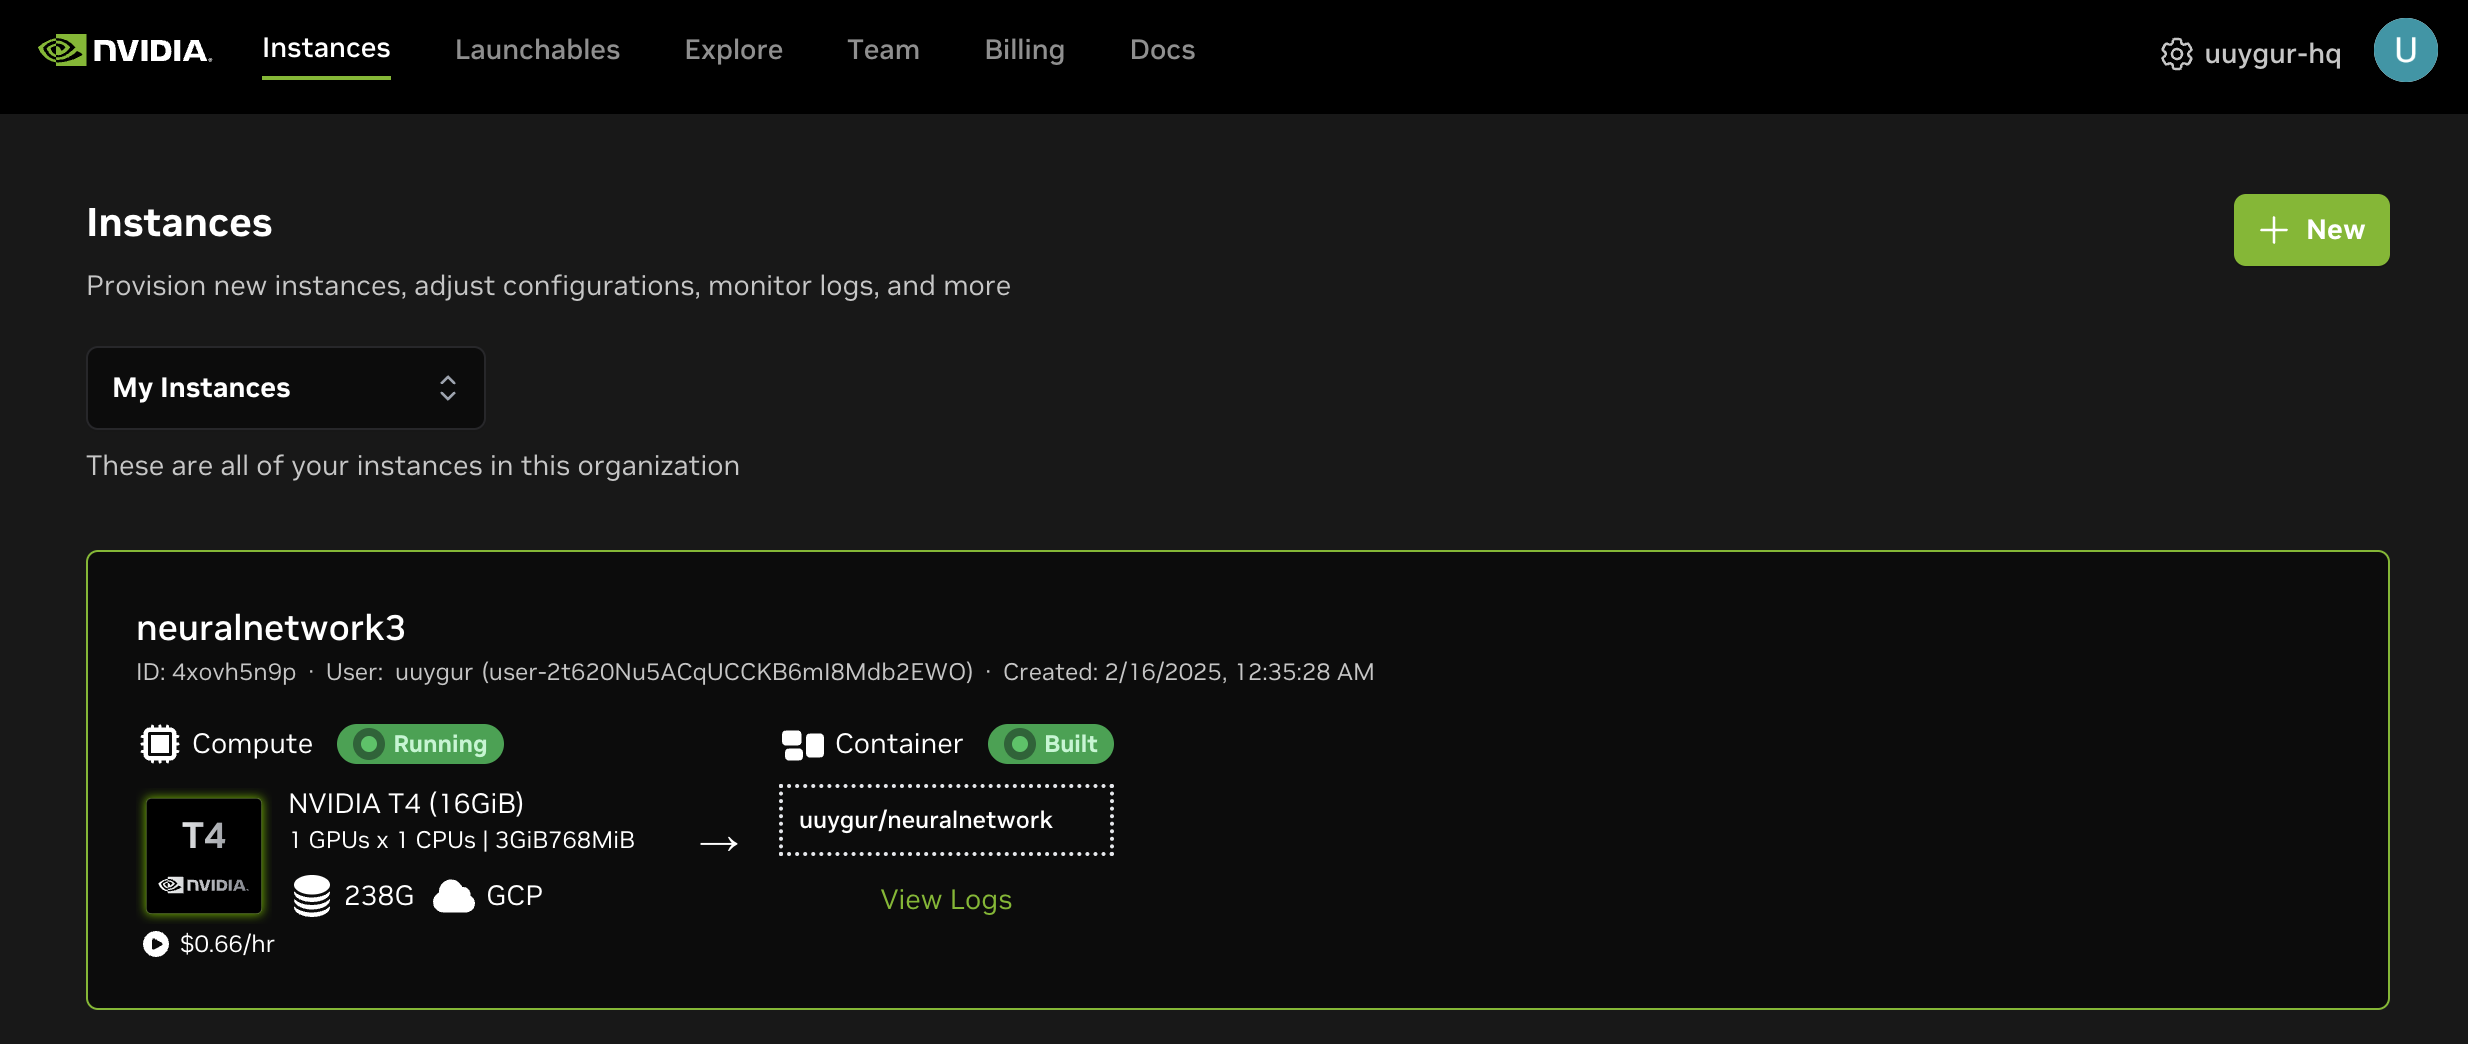Create a New instance
Image resolution: width=2468 pixels, height=1044 pixels.
(x=2311, y=230)
